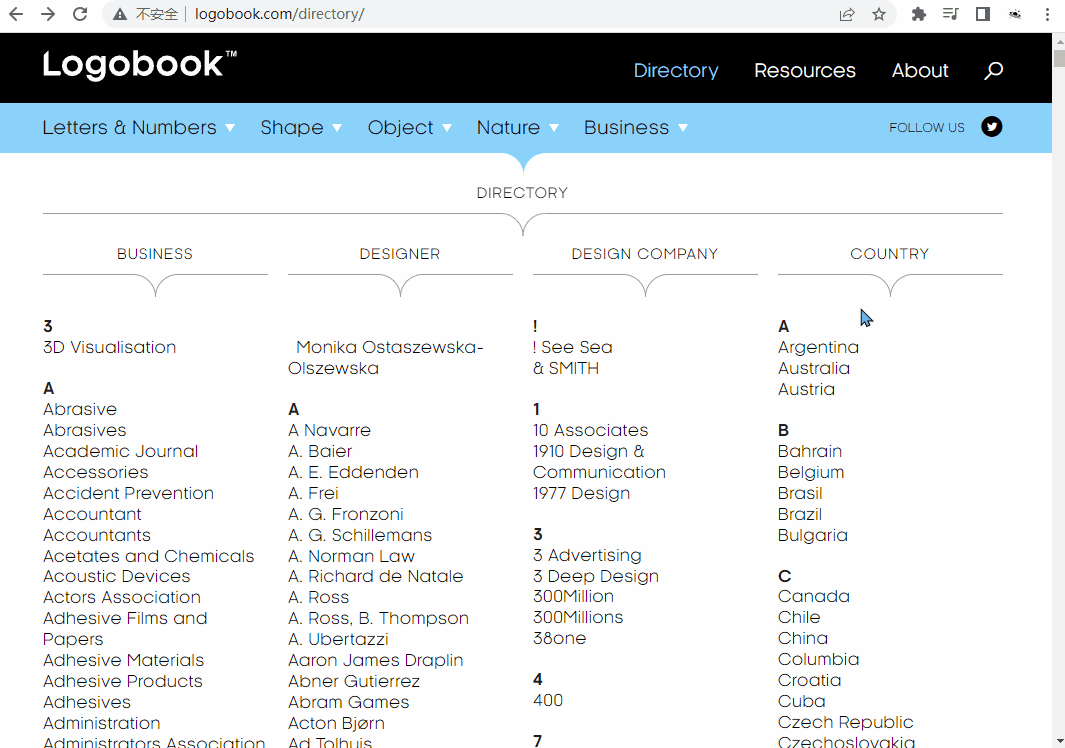Viewport: 1065px width, 748px height.
Task: Expand the Nature dropdown menu
Action: click(518, 128)
